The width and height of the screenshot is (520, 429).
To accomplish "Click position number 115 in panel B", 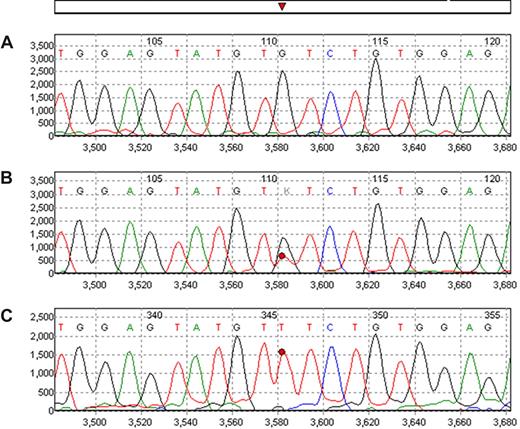I will [x=380, y=179].
